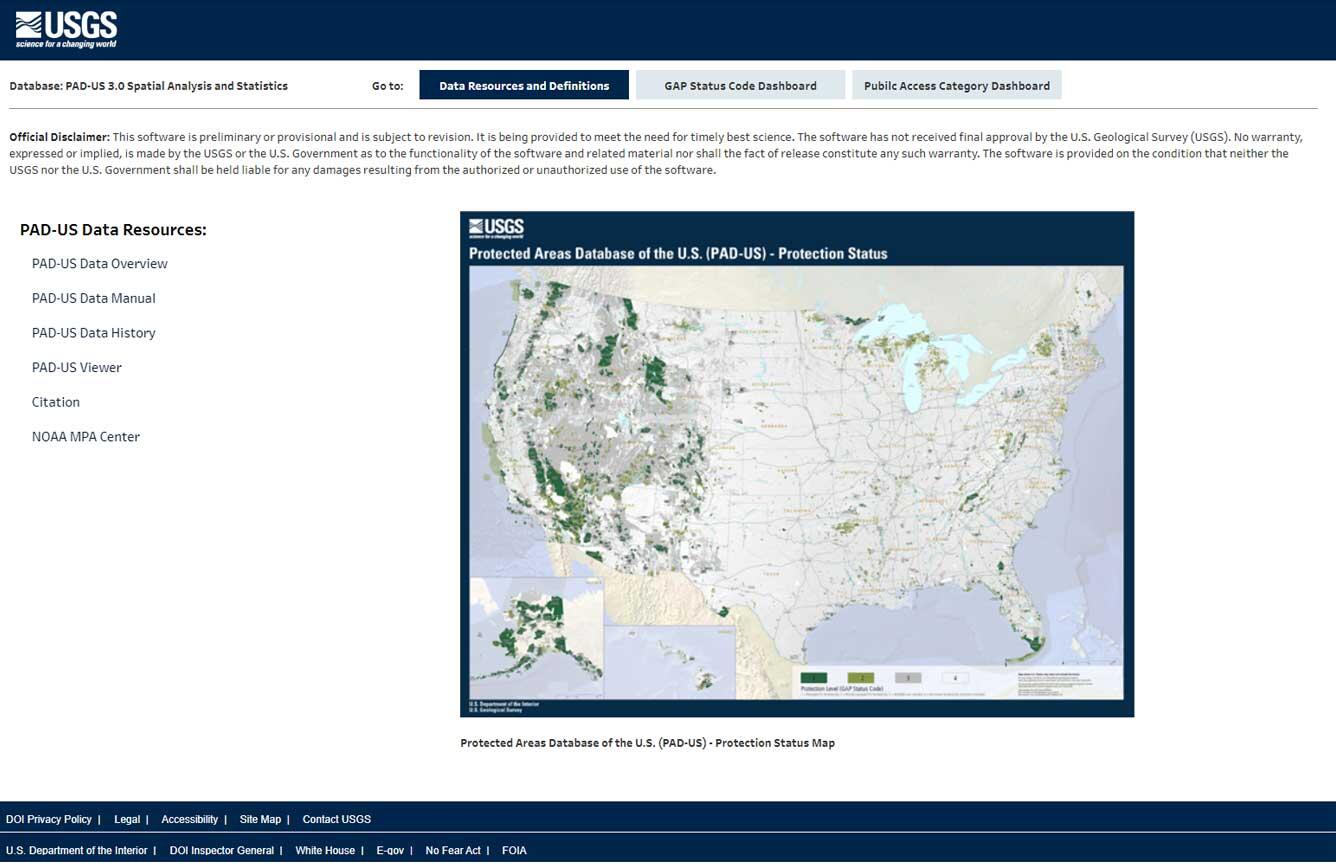Viewport: 1336px width, 864px height.
Task: Click the PAD-US Data Resources heading
Action: pyautogui.click(x=113, y=230)
